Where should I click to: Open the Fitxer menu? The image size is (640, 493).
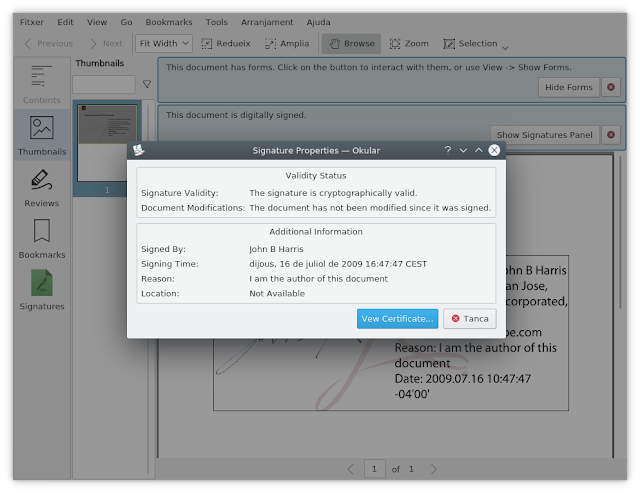[31, 22]
